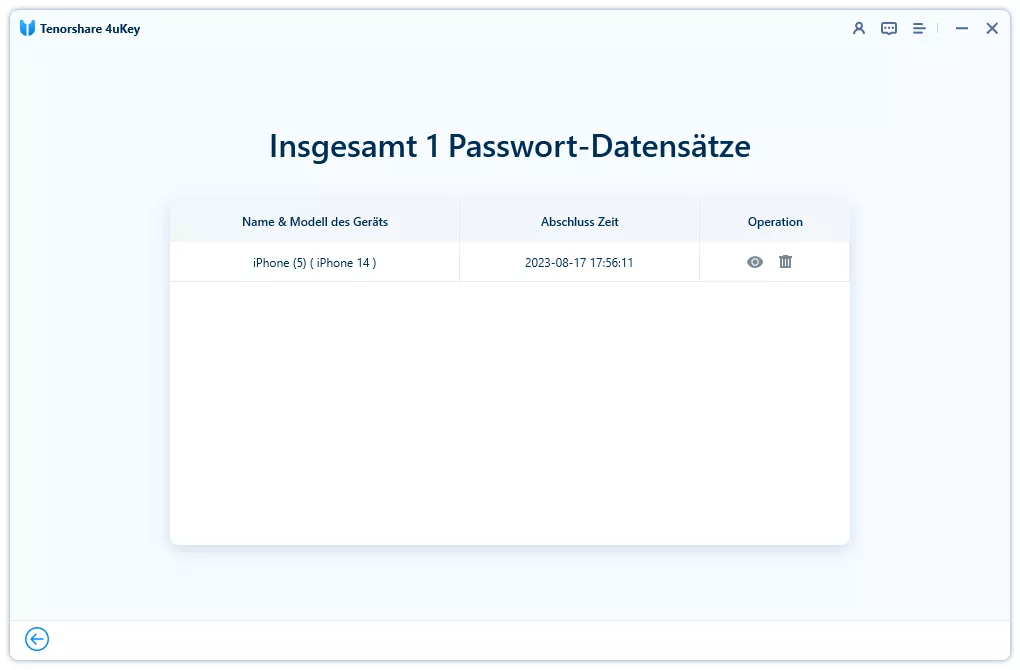Screen dimensions: 1020x670
Task: Minimize the 4uKey window
Action: 961,29
